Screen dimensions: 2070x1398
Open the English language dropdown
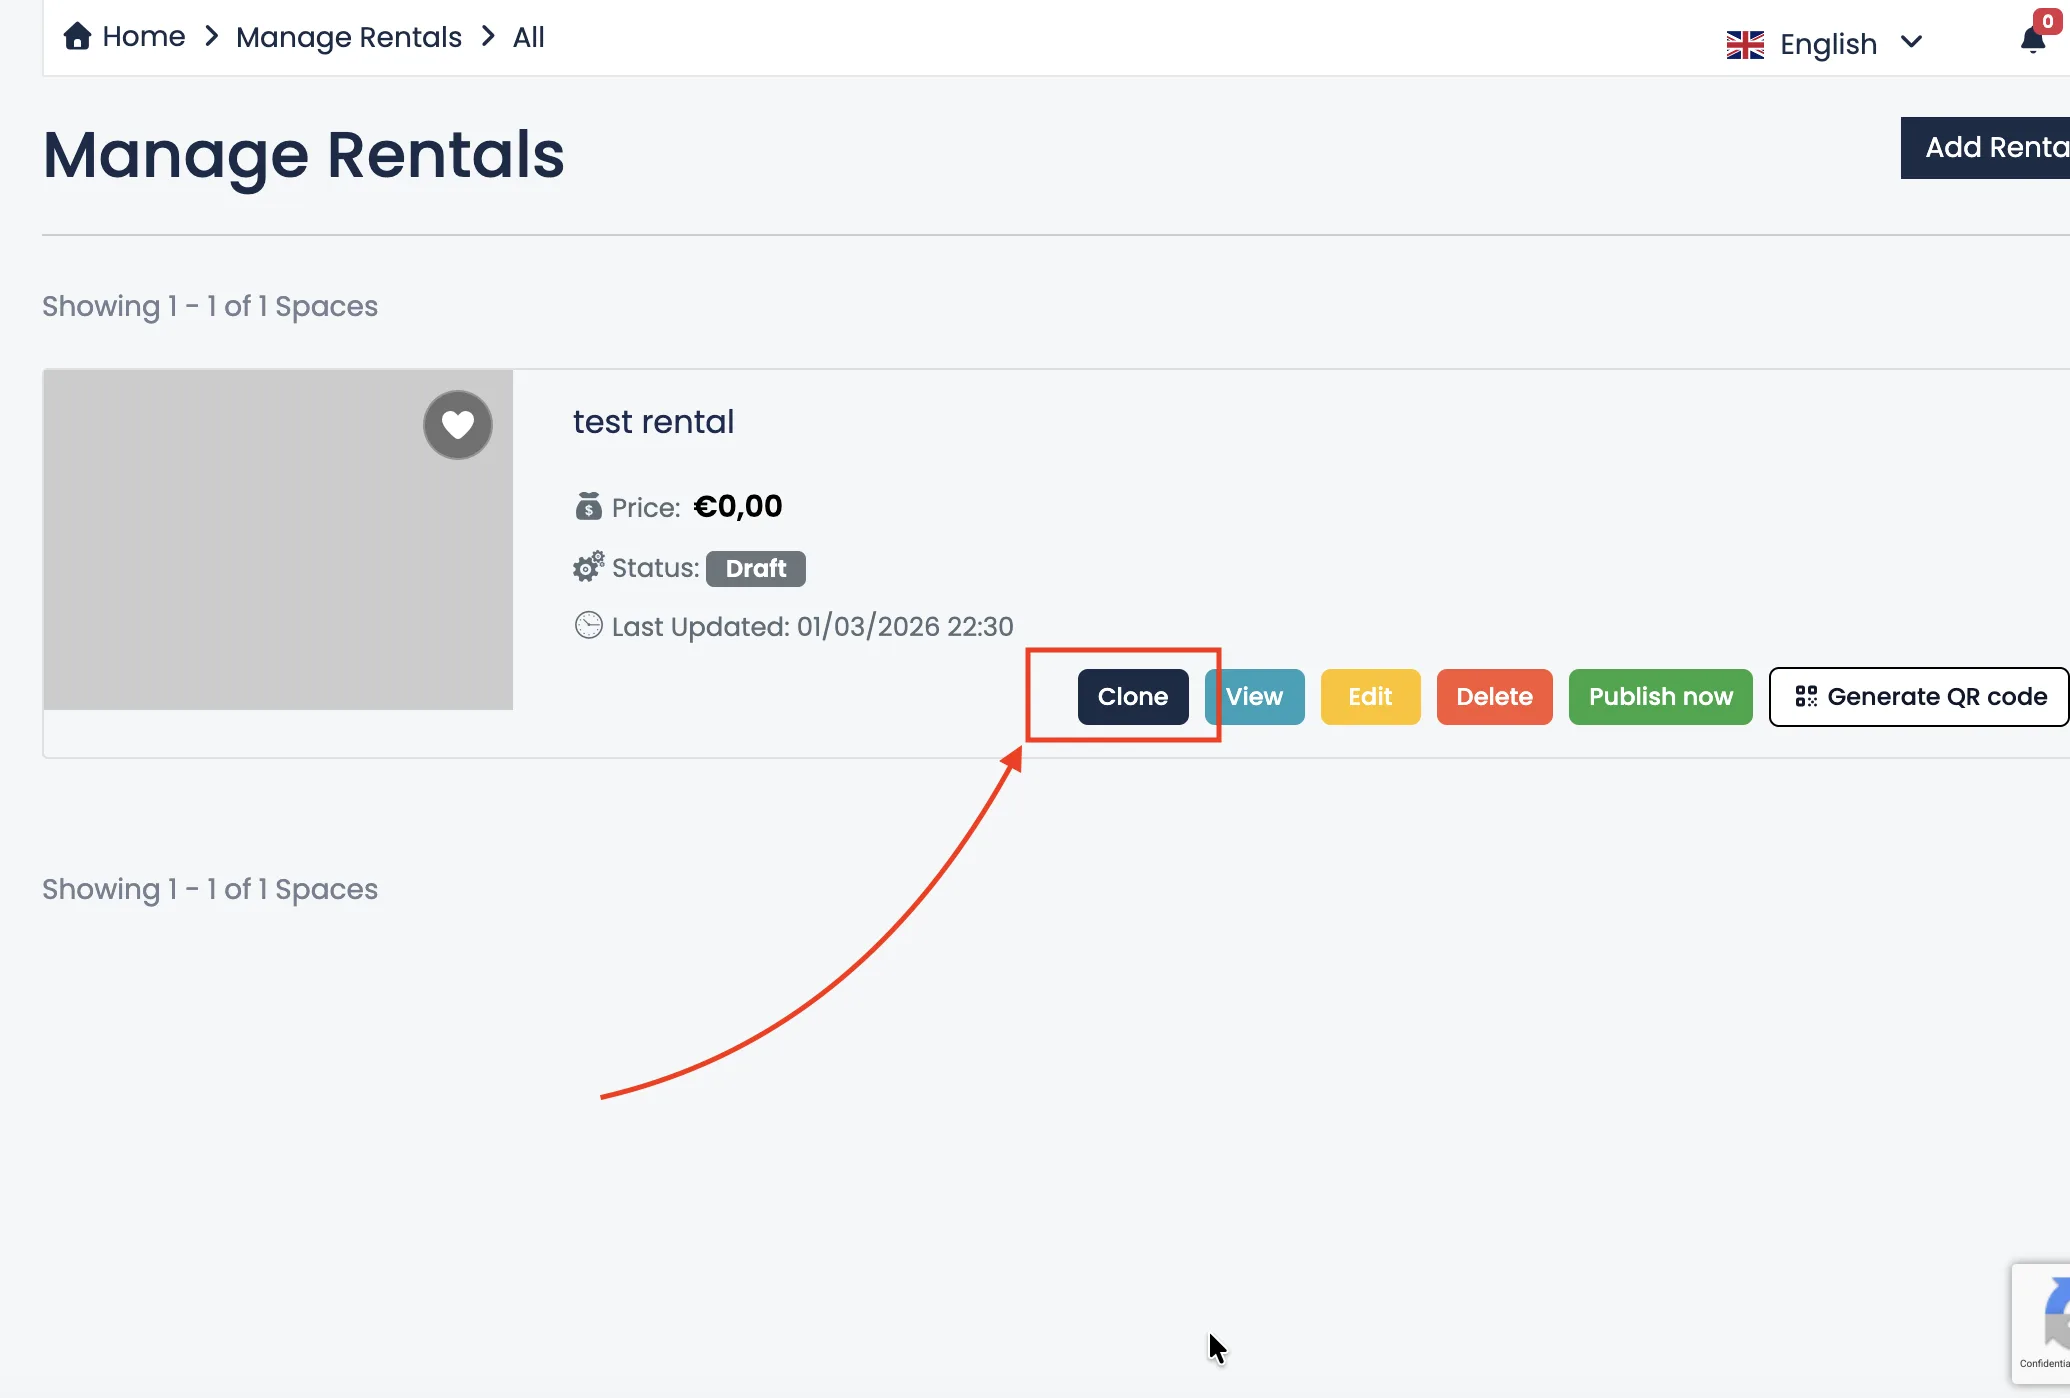coord(1828,43)
